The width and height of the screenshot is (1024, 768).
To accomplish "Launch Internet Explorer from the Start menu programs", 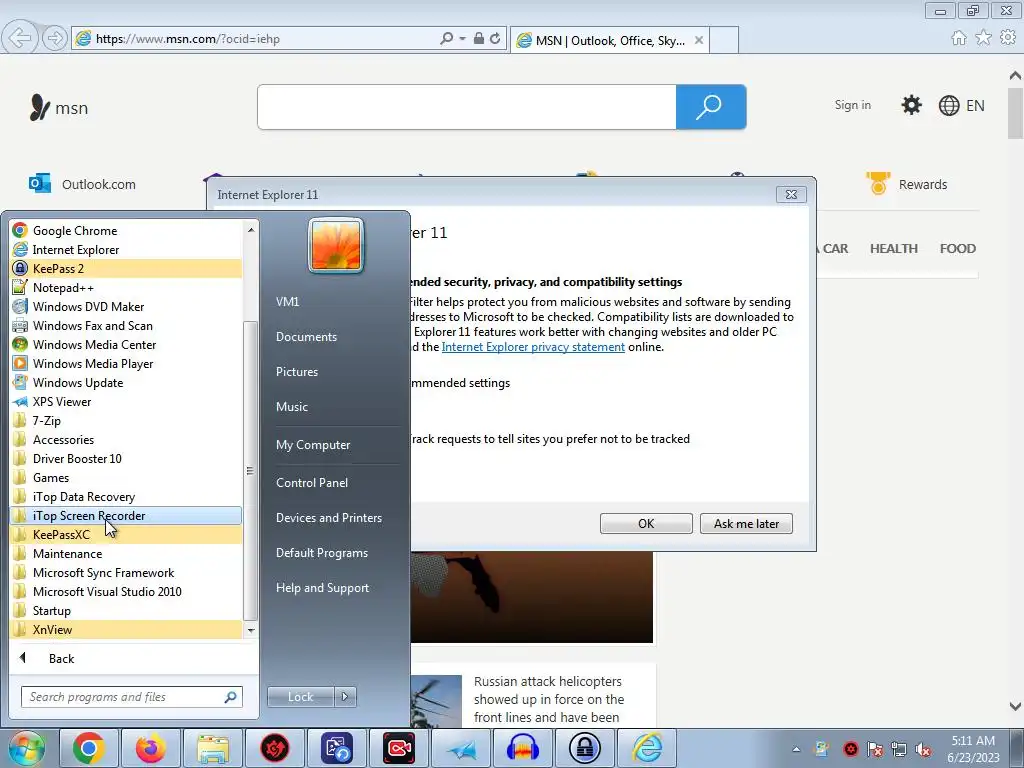I will [x=126, y=249].
